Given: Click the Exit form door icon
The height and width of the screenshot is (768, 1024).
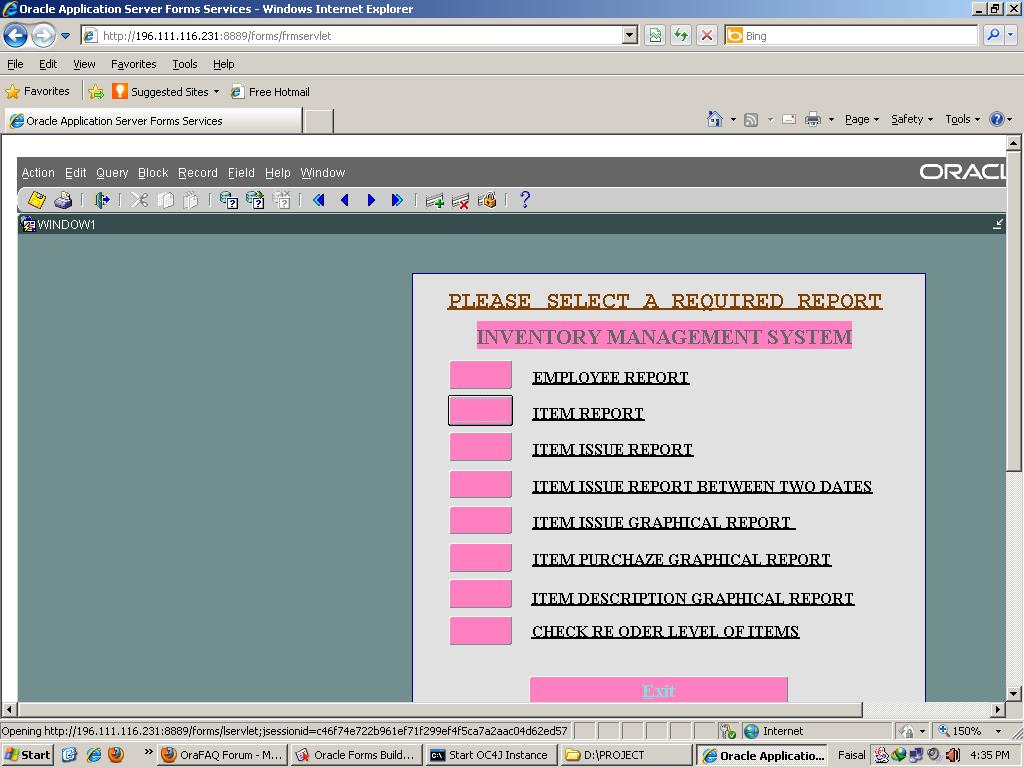Looking at the screenshot, I should (102, 200).
